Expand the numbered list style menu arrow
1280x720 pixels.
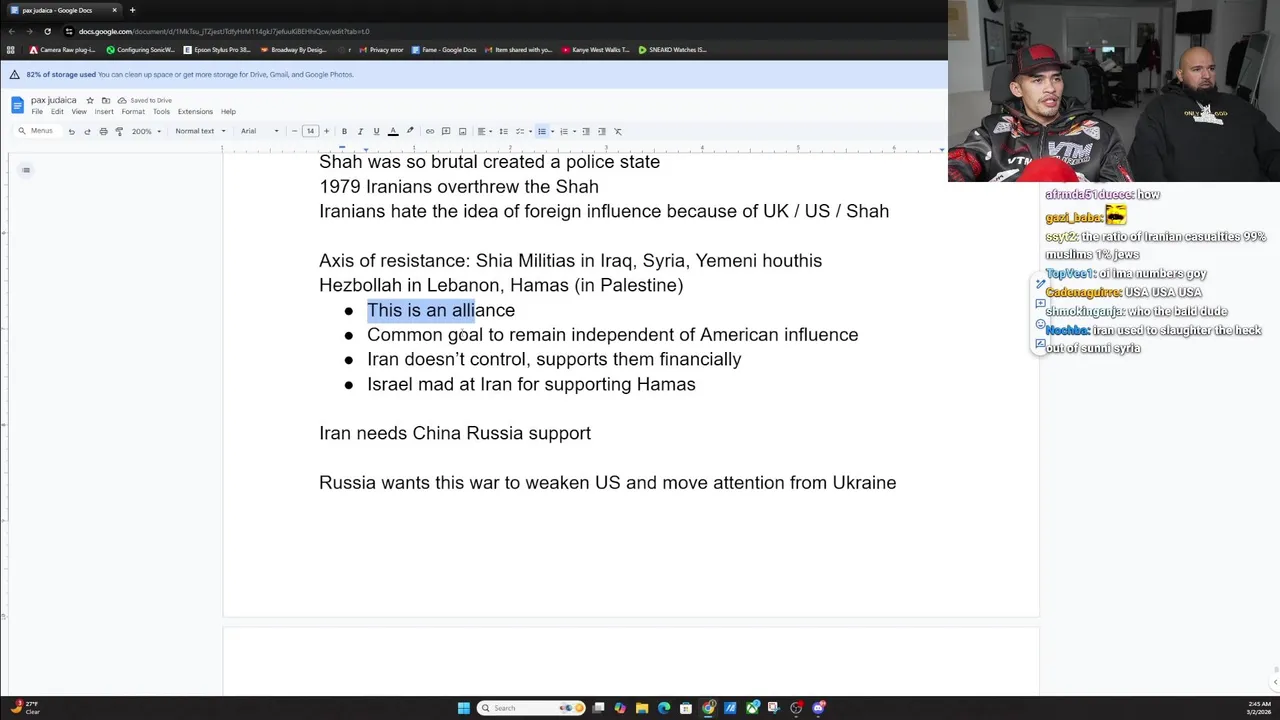coord(574,131)
